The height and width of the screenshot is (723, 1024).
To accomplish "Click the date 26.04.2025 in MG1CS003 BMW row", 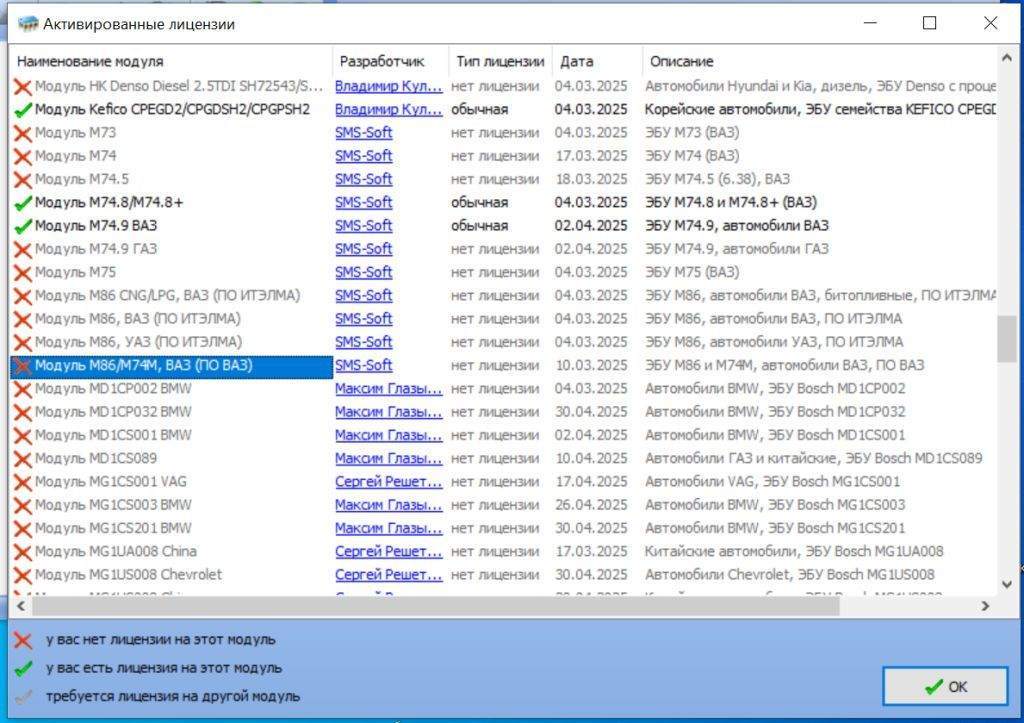I will 591,505.
